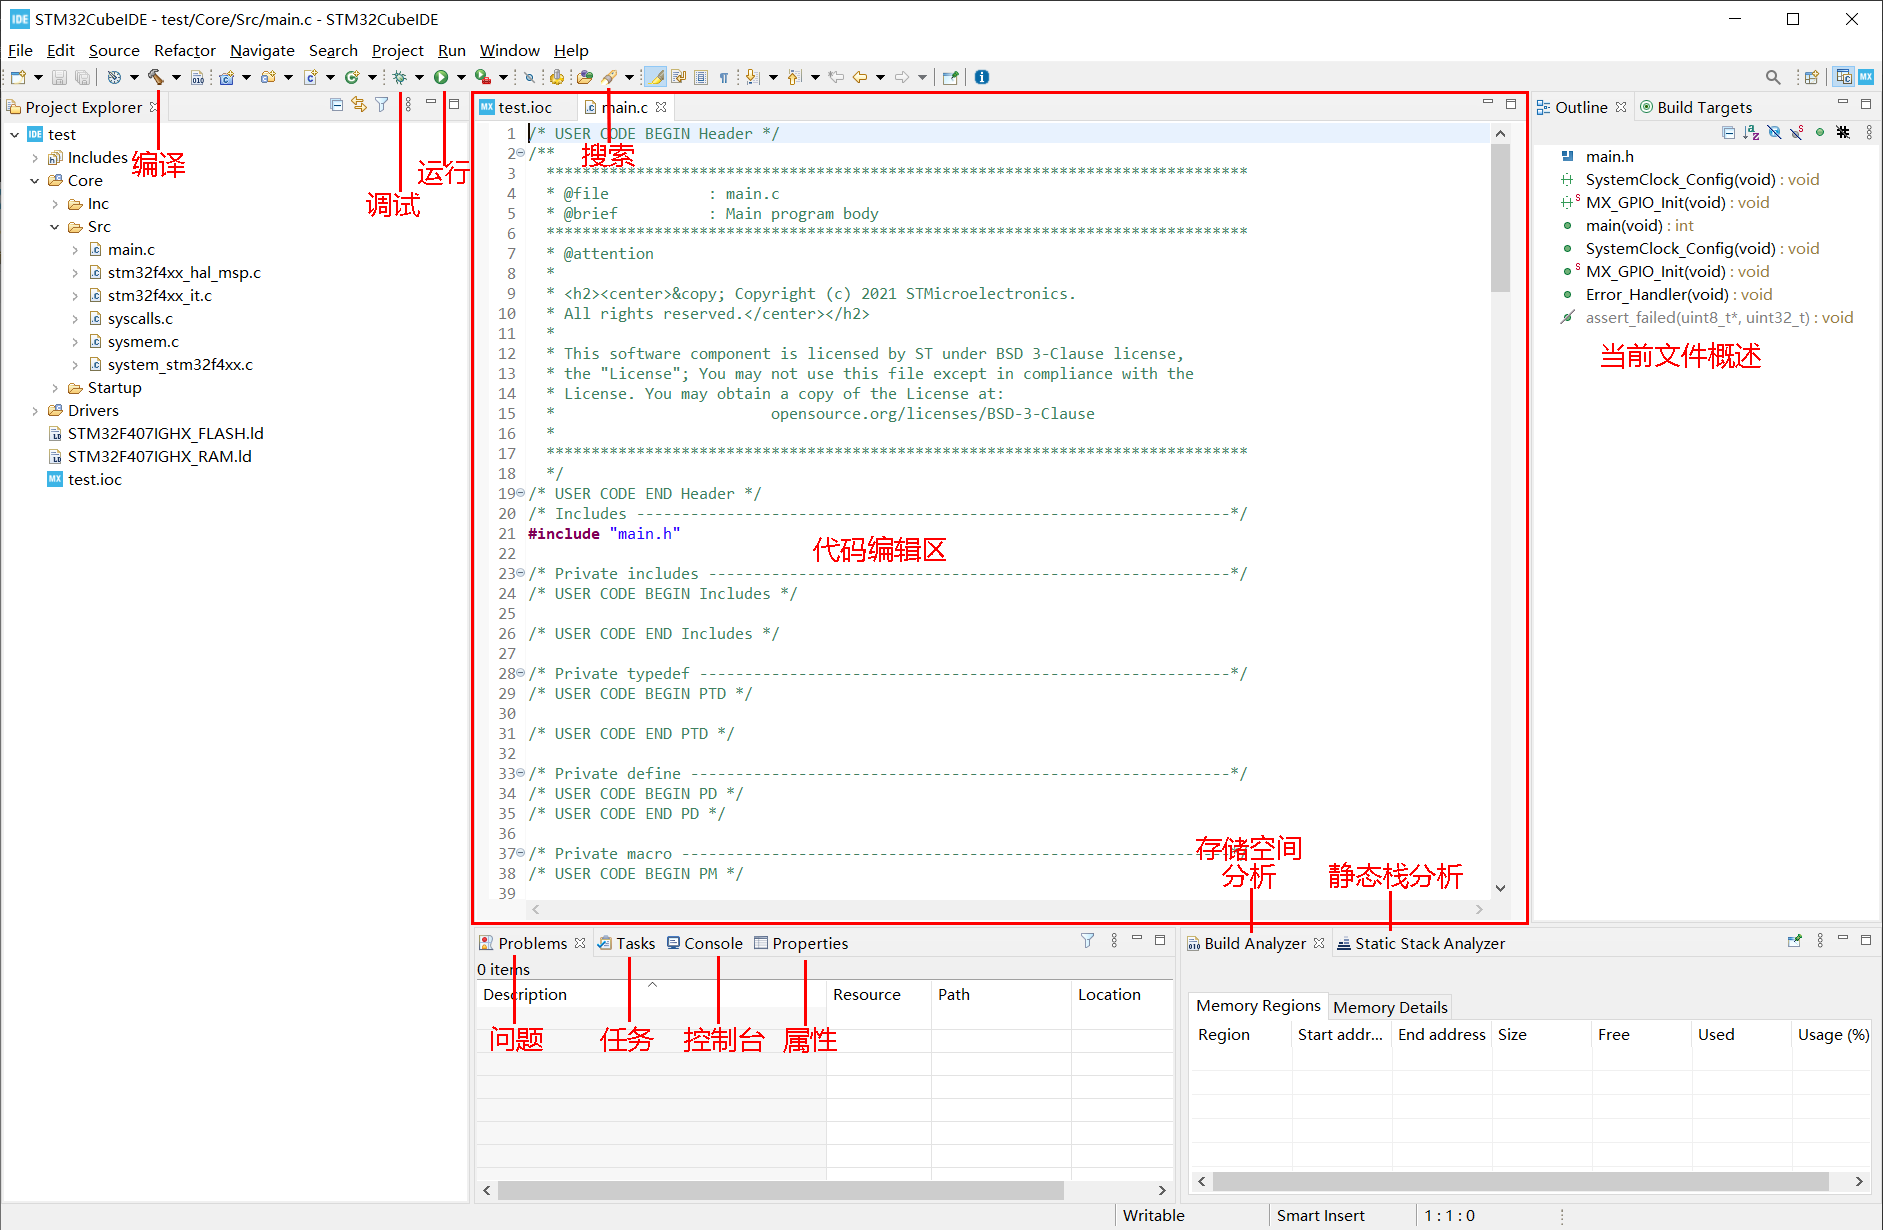Image resolution: width=1883 pixels, height=1230 pixels.
Task: Collapse All in Project Explorer
Action: [x=337, y=105]
